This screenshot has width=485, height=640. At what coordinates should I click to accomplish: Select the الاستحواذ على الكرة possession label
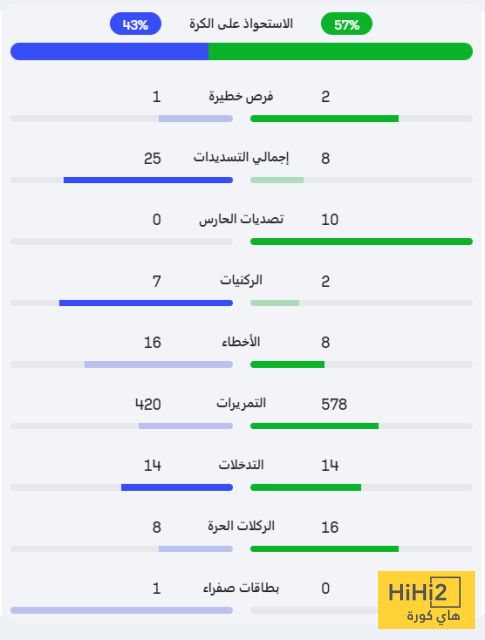[241, 24]
